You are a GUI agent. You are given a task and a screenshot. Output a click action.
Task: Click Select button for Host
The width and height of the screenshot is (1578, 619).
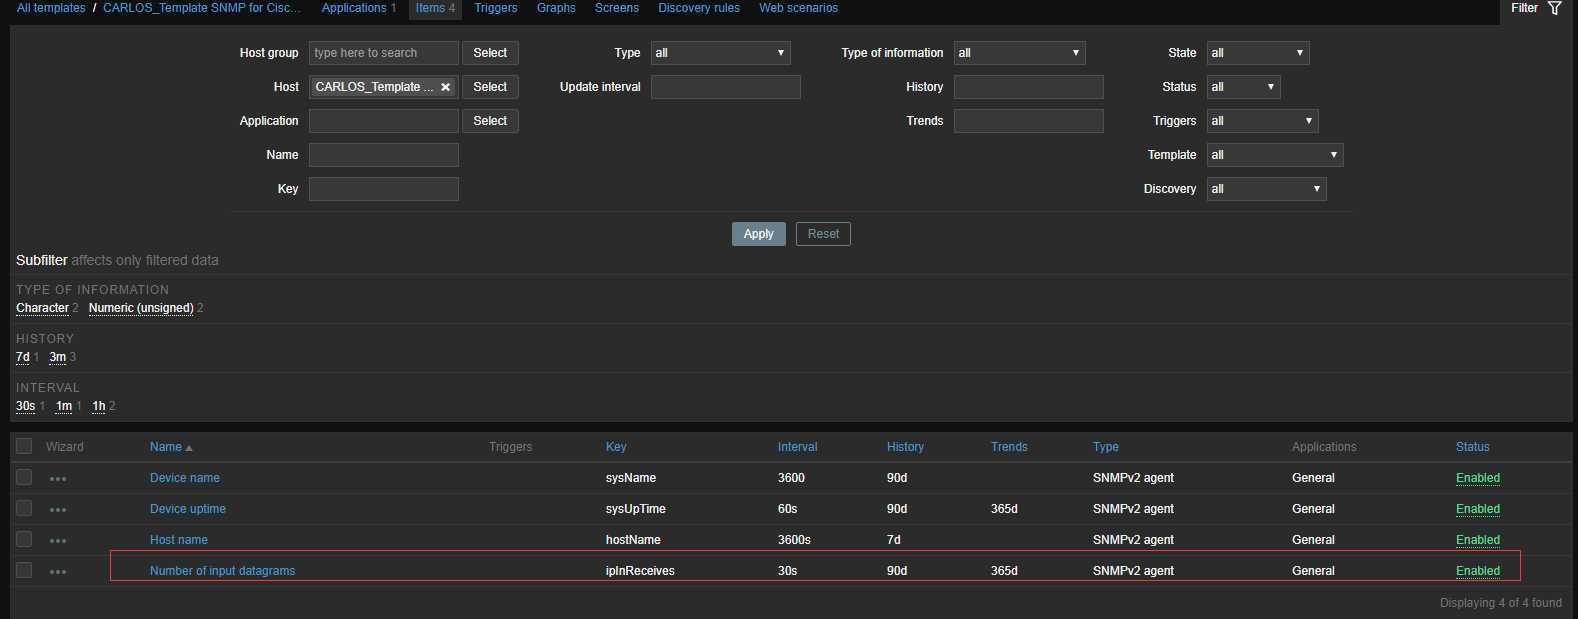pos(490,87)
